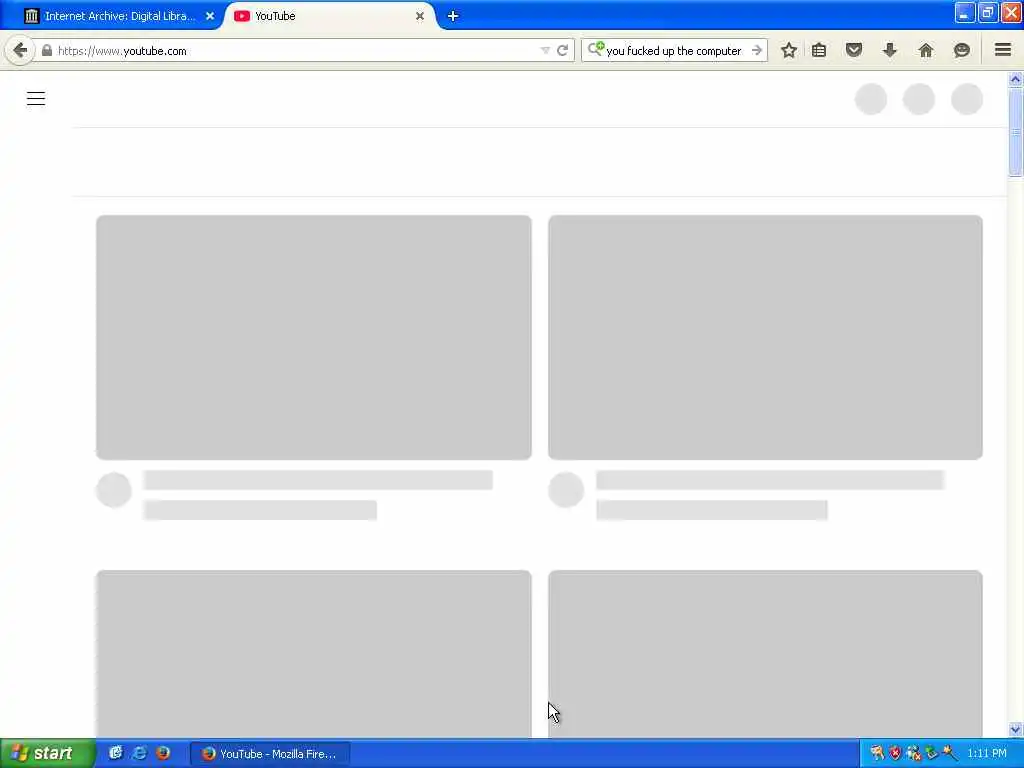Screen dimensions: 1024x768
Task: Bookmark this page with the star icon
Action: (x=789, y=50)
